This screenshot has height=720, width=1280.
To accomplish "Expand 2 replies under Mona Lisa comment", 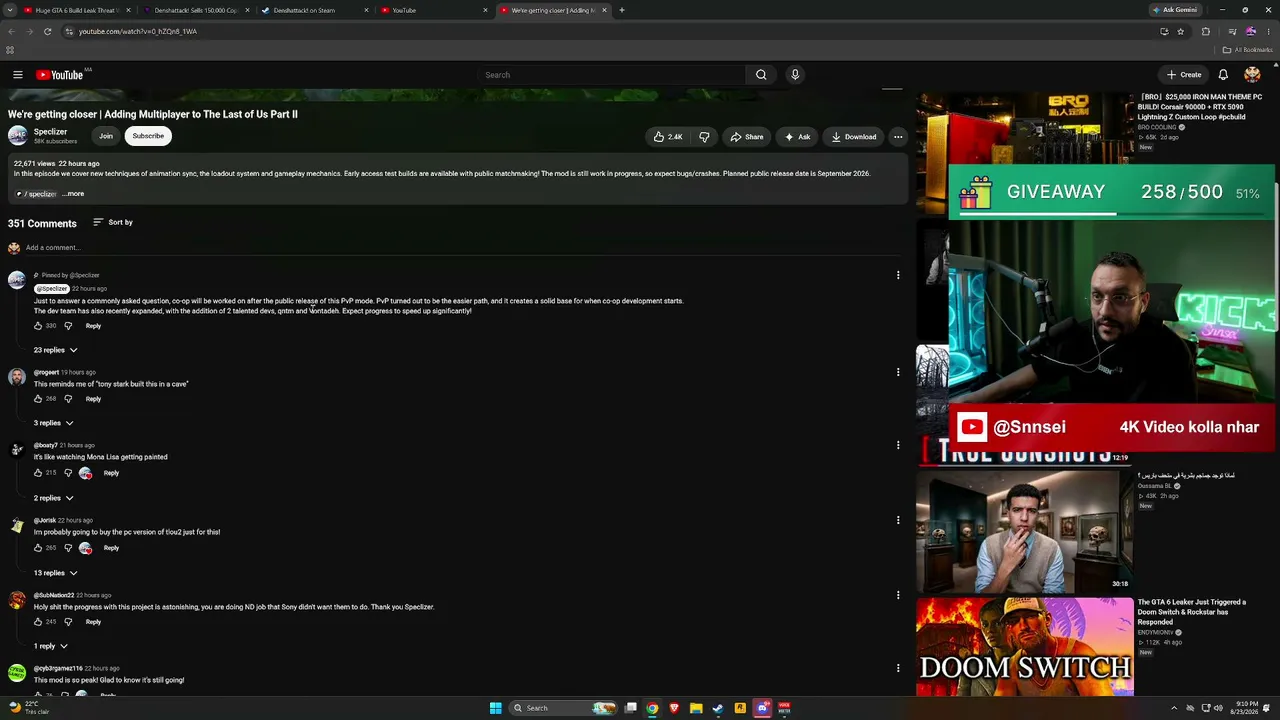I will click(54, 498).
